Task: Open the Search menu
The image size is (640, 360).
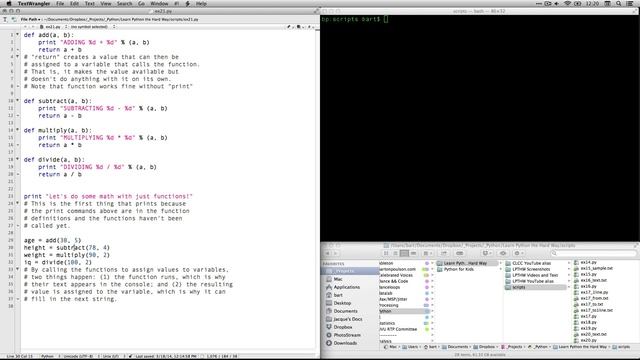Action: point(124,3)
